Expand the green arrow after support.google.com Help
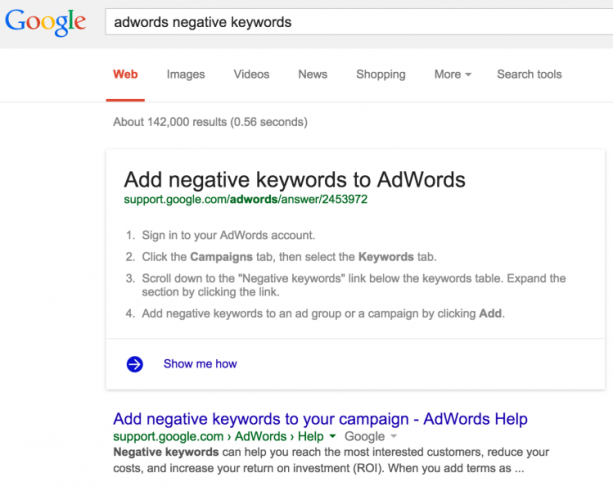 click(333, 436)
